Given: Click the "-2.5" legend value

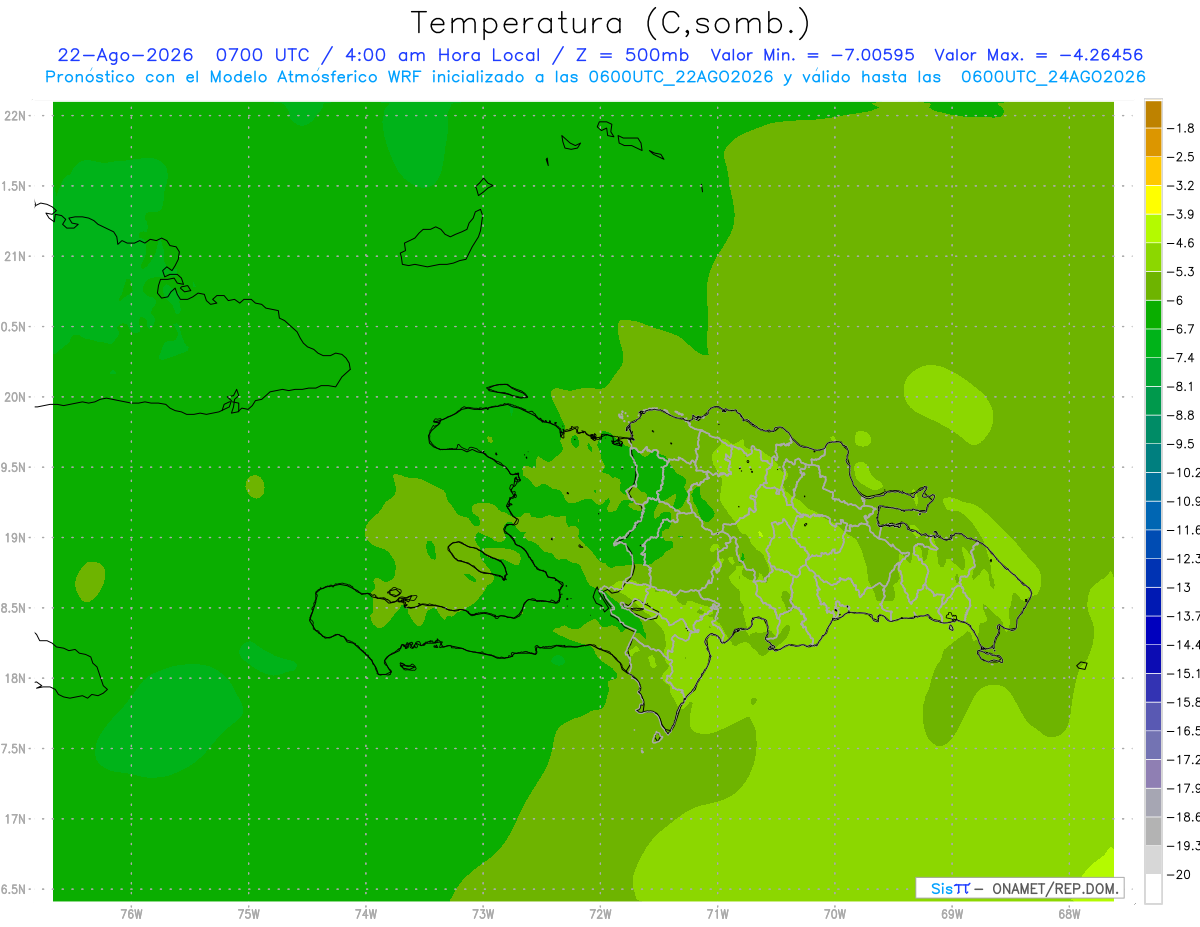Looking at the screenshot, I should click(x=1183, y=157).
